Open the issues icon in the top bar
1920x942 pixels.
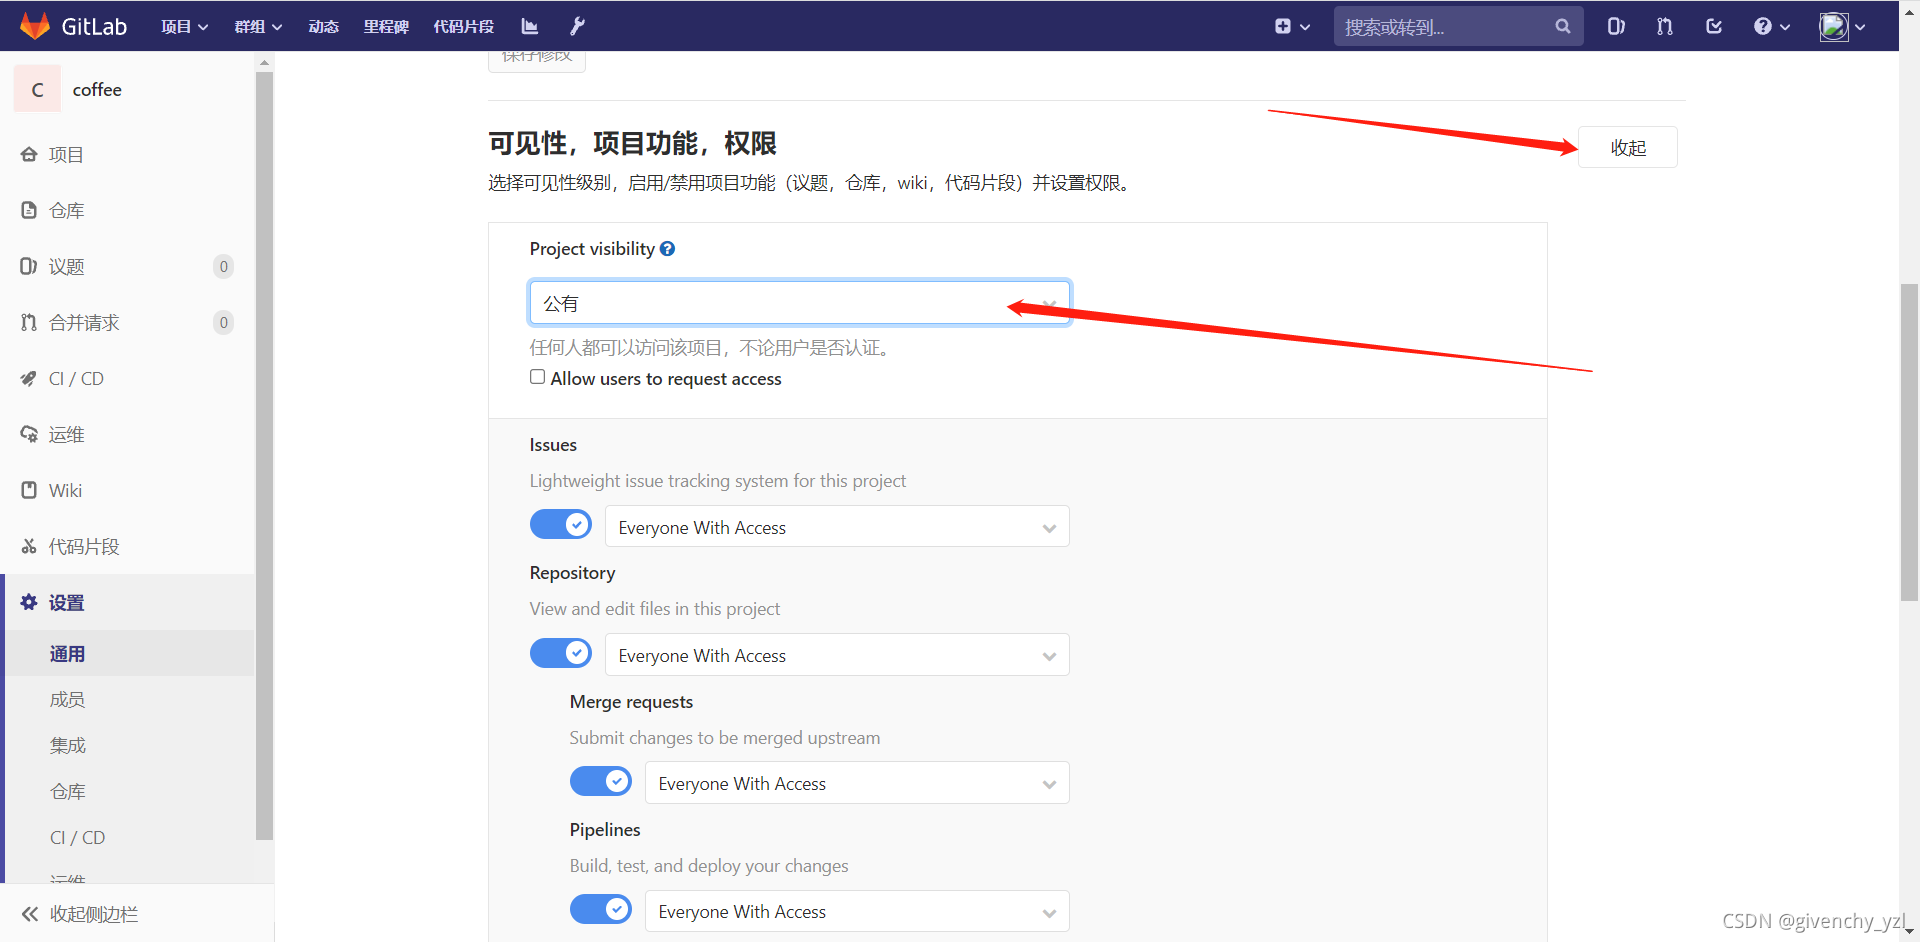coord(1616,26)
